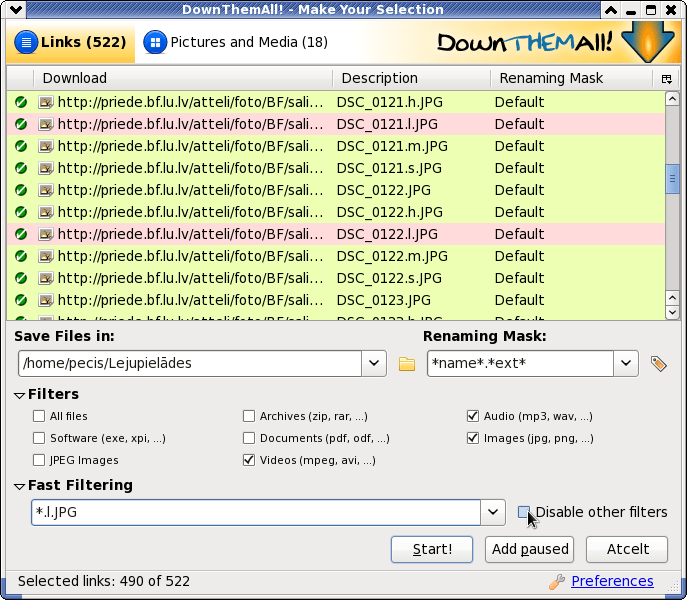Open the window menu arrow in the title bar
Viewport: 687px width, 600px height.
point(16,10)
